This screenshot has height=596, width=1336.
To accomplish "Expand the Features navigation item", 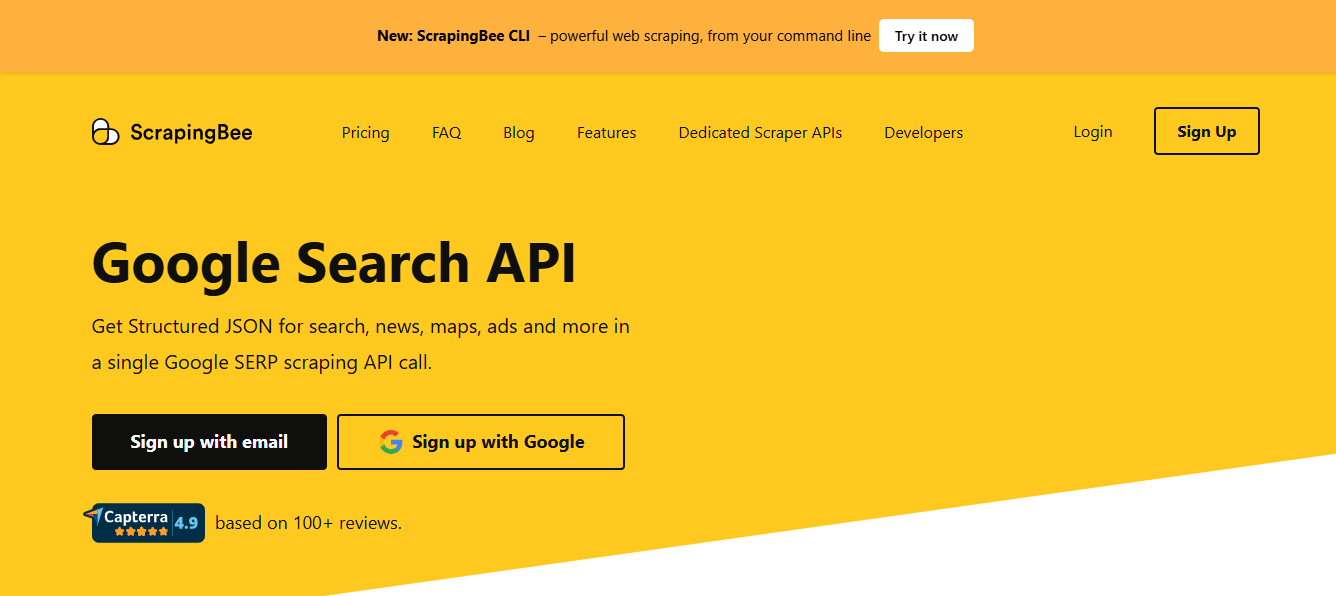I will (606, 132).
